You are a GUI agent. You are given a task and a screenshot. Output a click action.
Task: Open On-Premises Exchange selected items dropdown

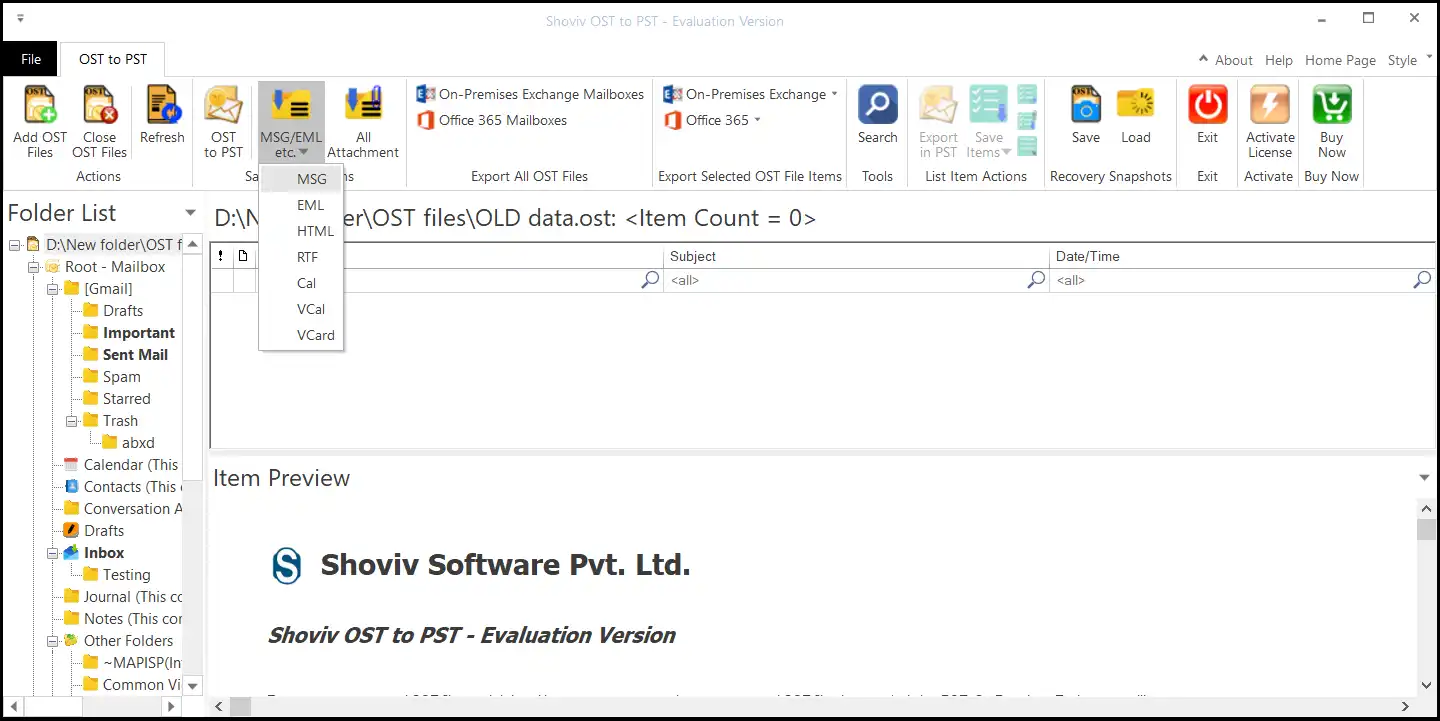pos(750,94)
